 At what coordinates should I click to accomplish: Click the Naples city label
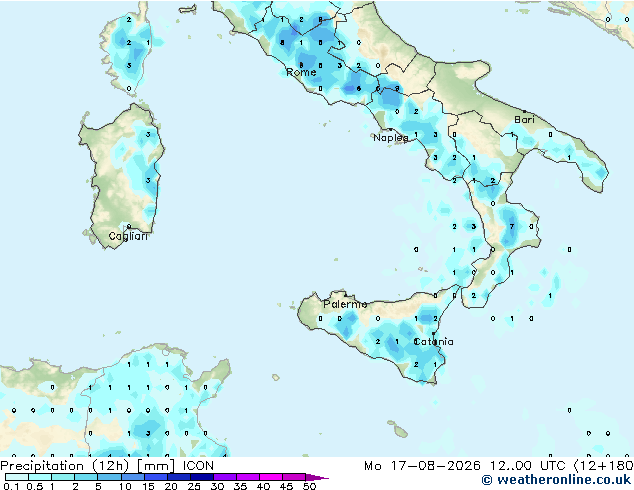[x=391, y=138]
